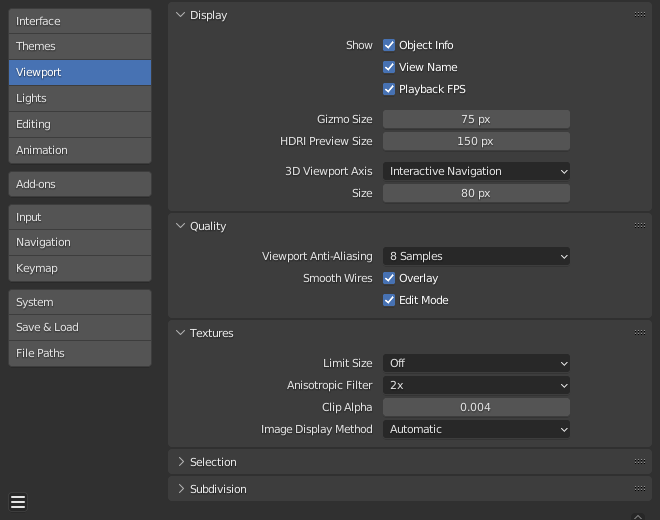This screenshot has height=520, width=660.
Task: Click the Quality panel drag grip icon
Action: tap(639, 226)
